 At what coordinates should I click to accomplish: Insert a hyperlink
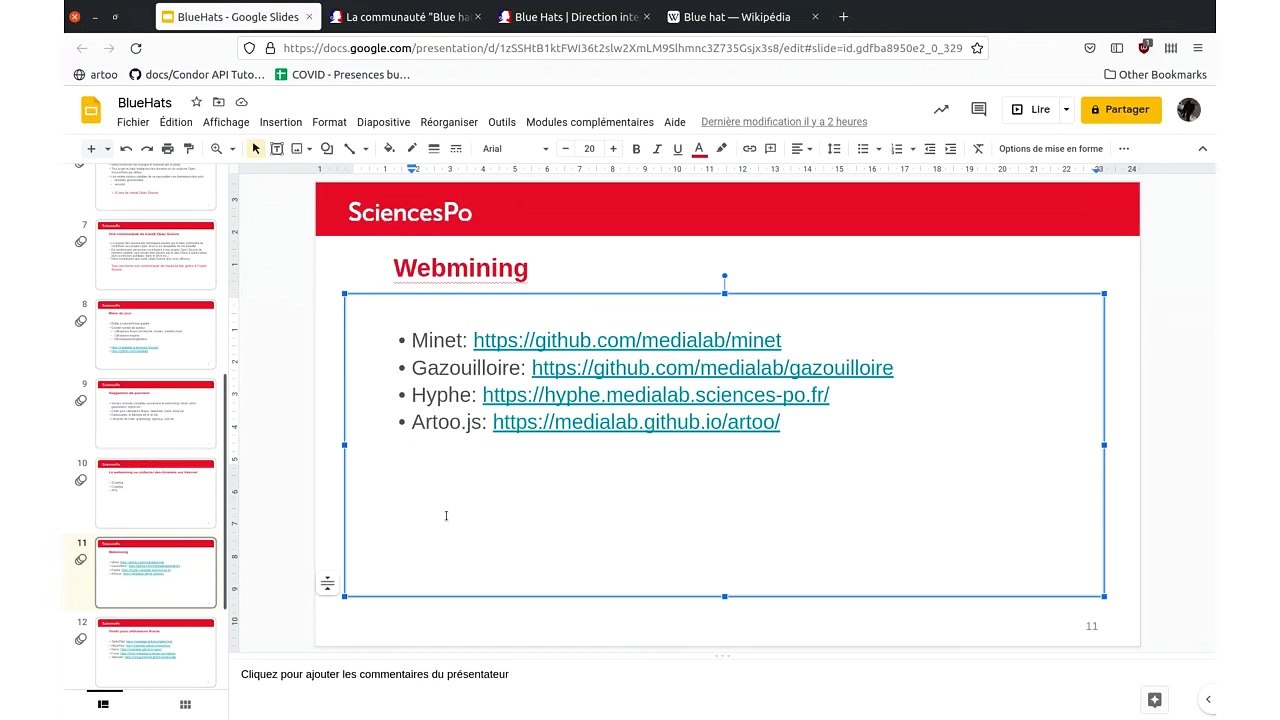pyautogui.click(x=749, y=149)
